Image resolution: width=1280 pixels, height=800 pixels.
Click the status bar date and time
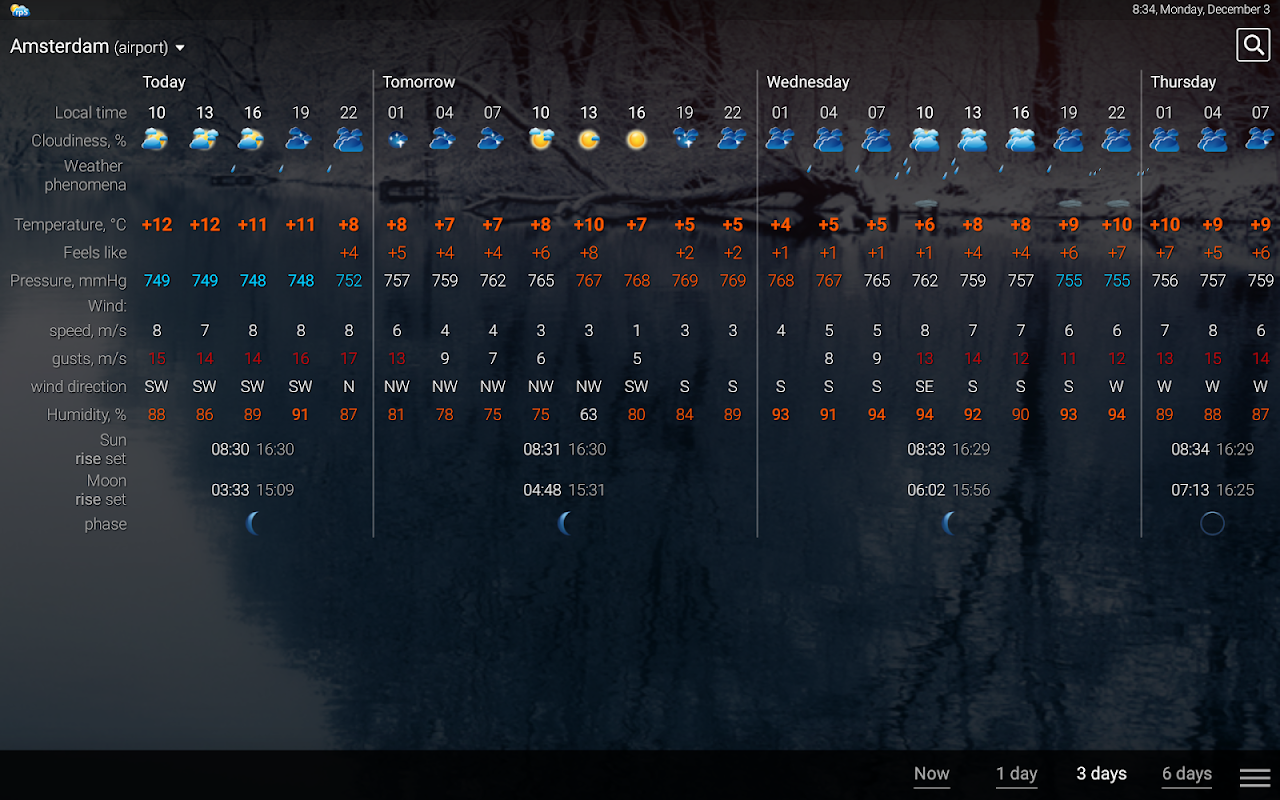(x=1201, y=9)
